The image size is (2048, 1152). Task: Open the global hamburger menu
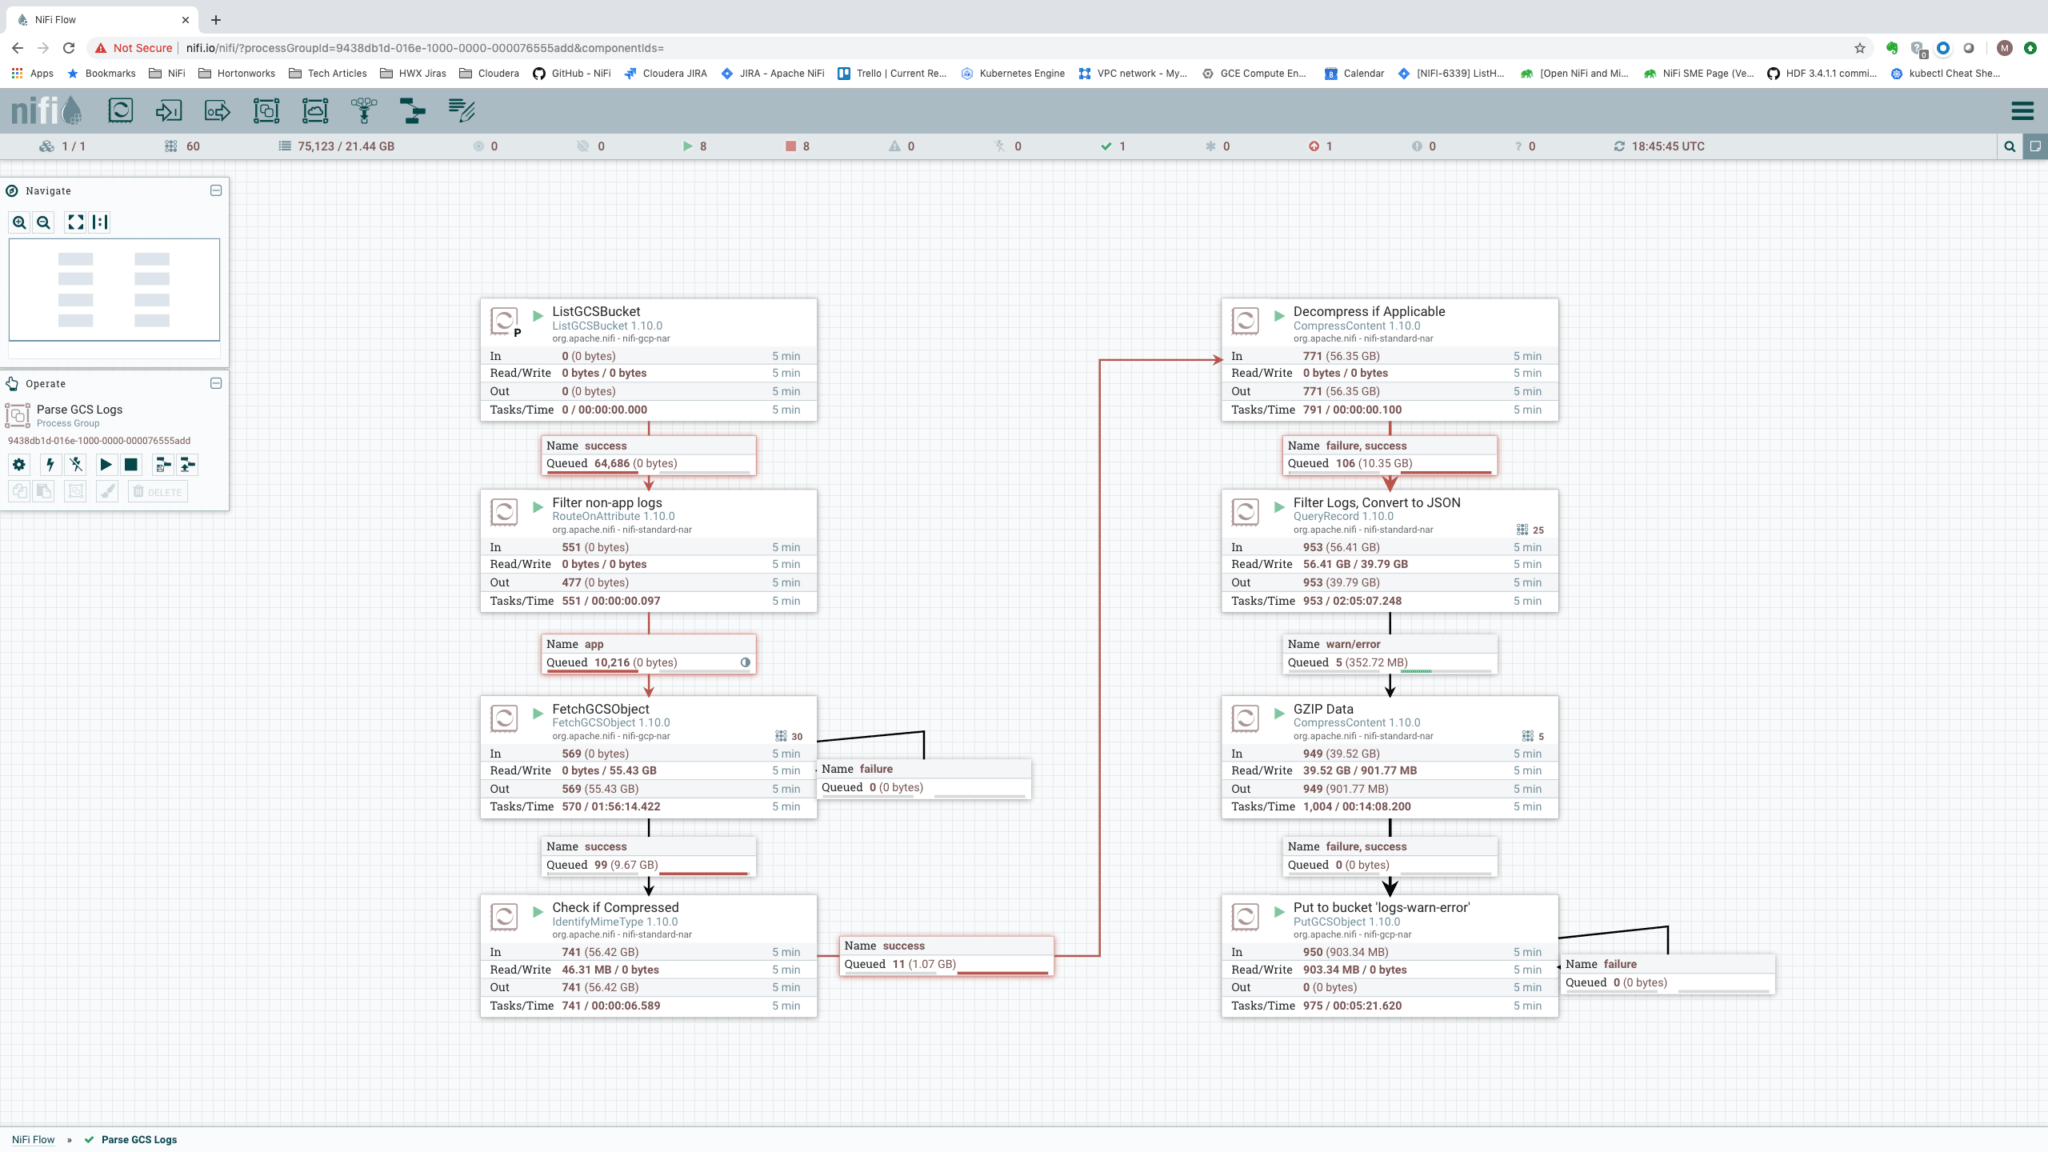point(2023,110)
